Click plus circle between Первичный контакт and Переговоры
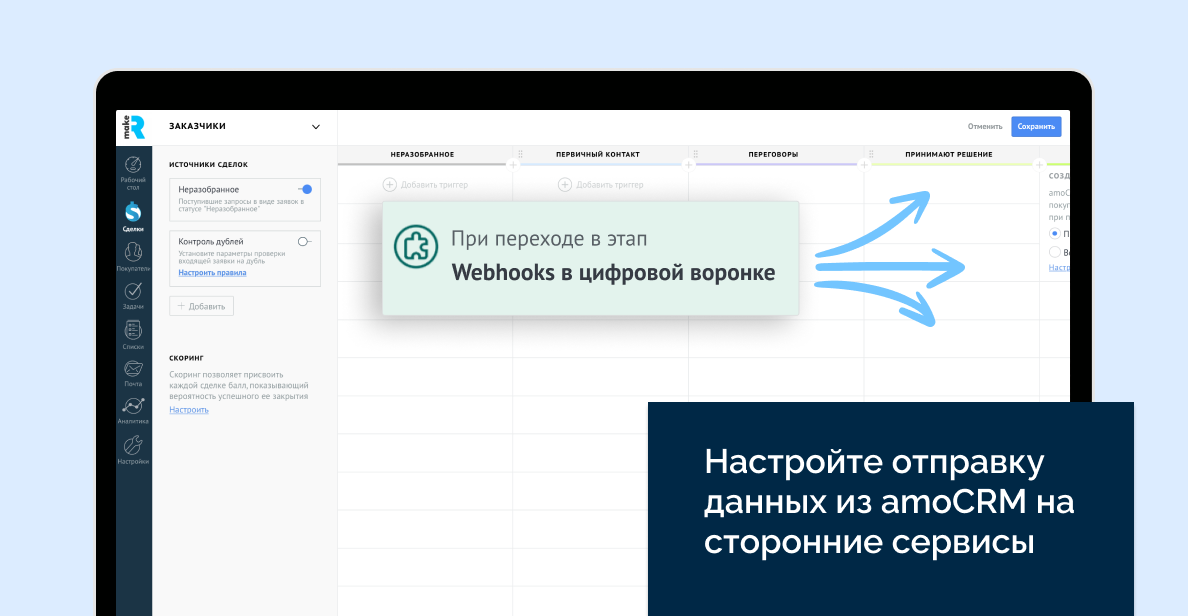This screenshot has height=616, width=1188. point(689,164)
